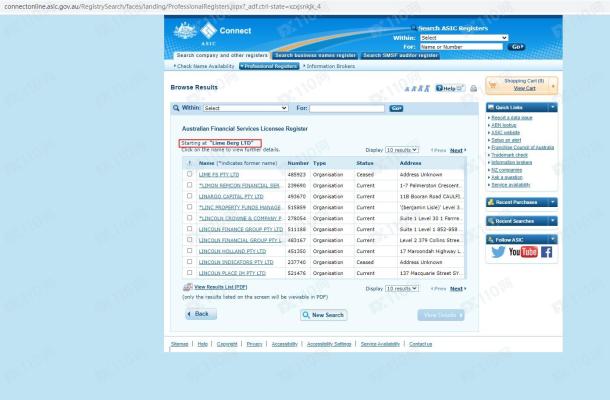Open the View Cart link

(524, 88)
